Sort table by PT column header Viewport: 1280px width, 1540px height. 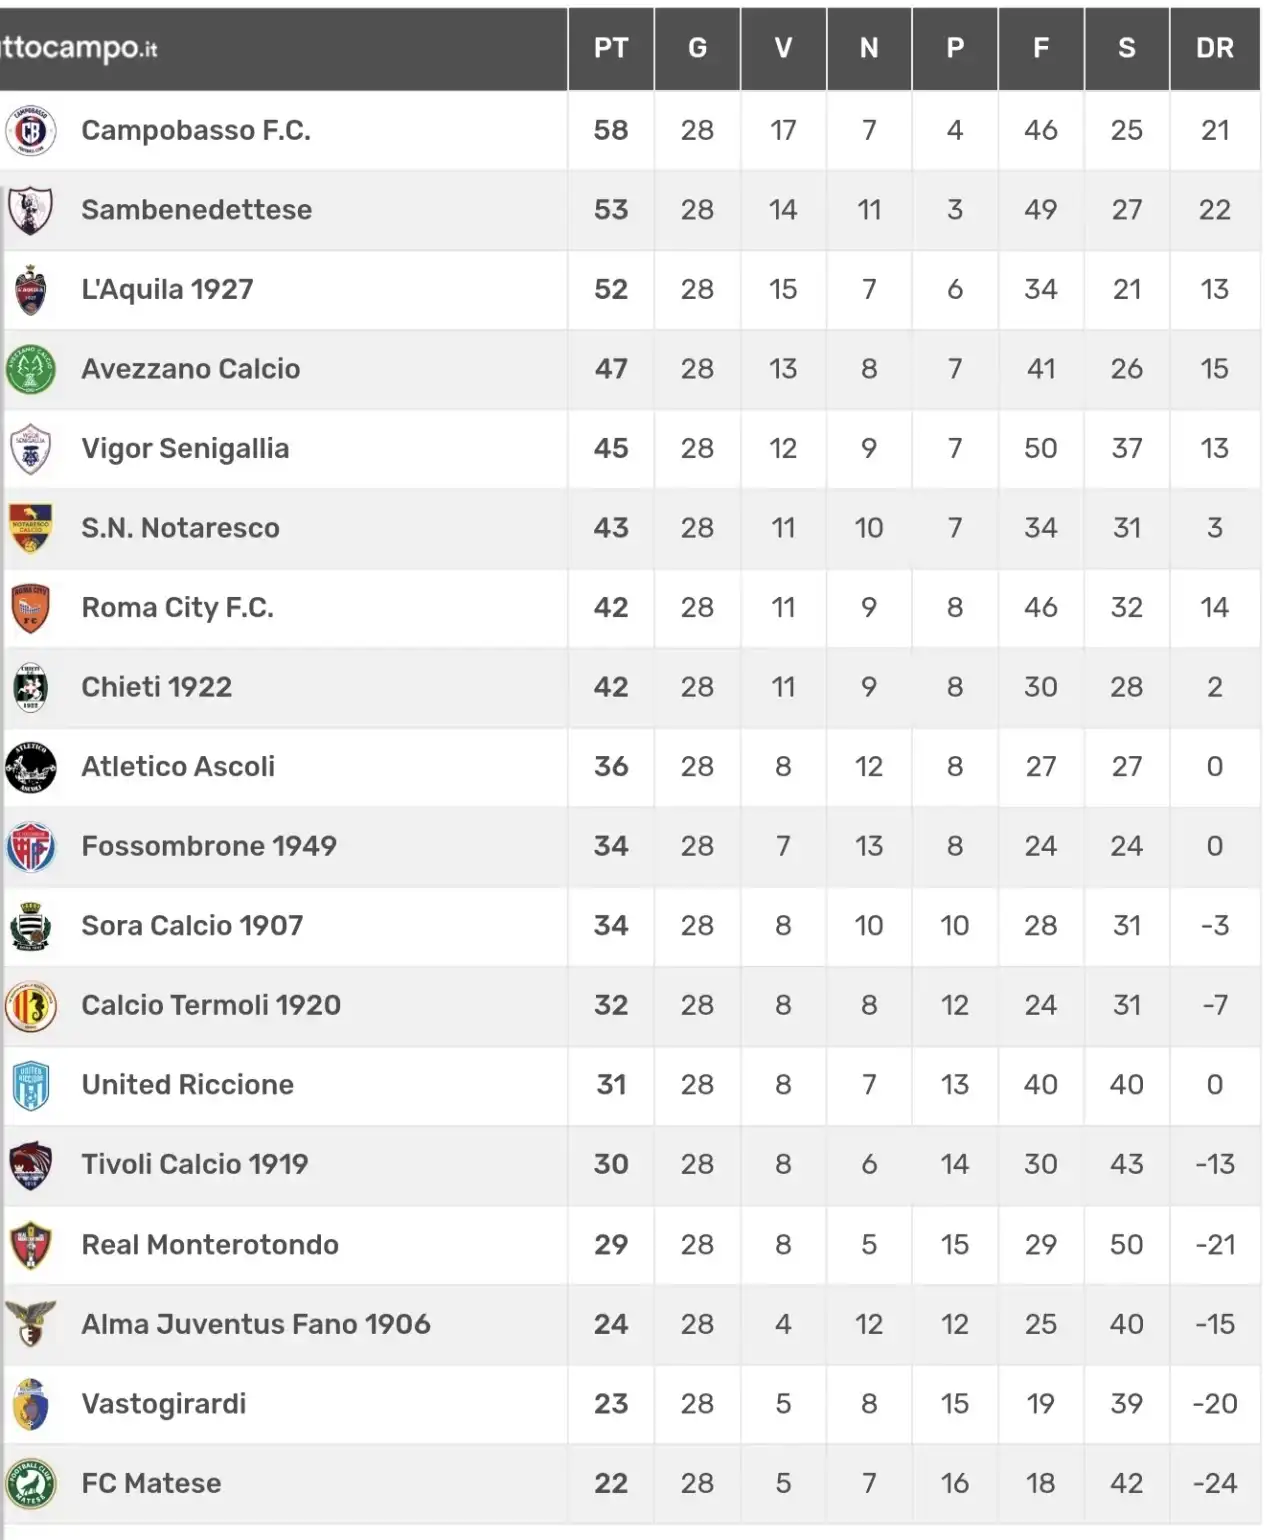[611, 48]
